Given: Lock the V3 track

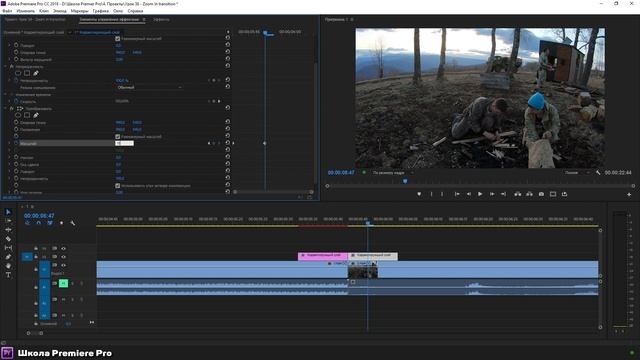Looking at the screenshot, I should click(36, 248).
